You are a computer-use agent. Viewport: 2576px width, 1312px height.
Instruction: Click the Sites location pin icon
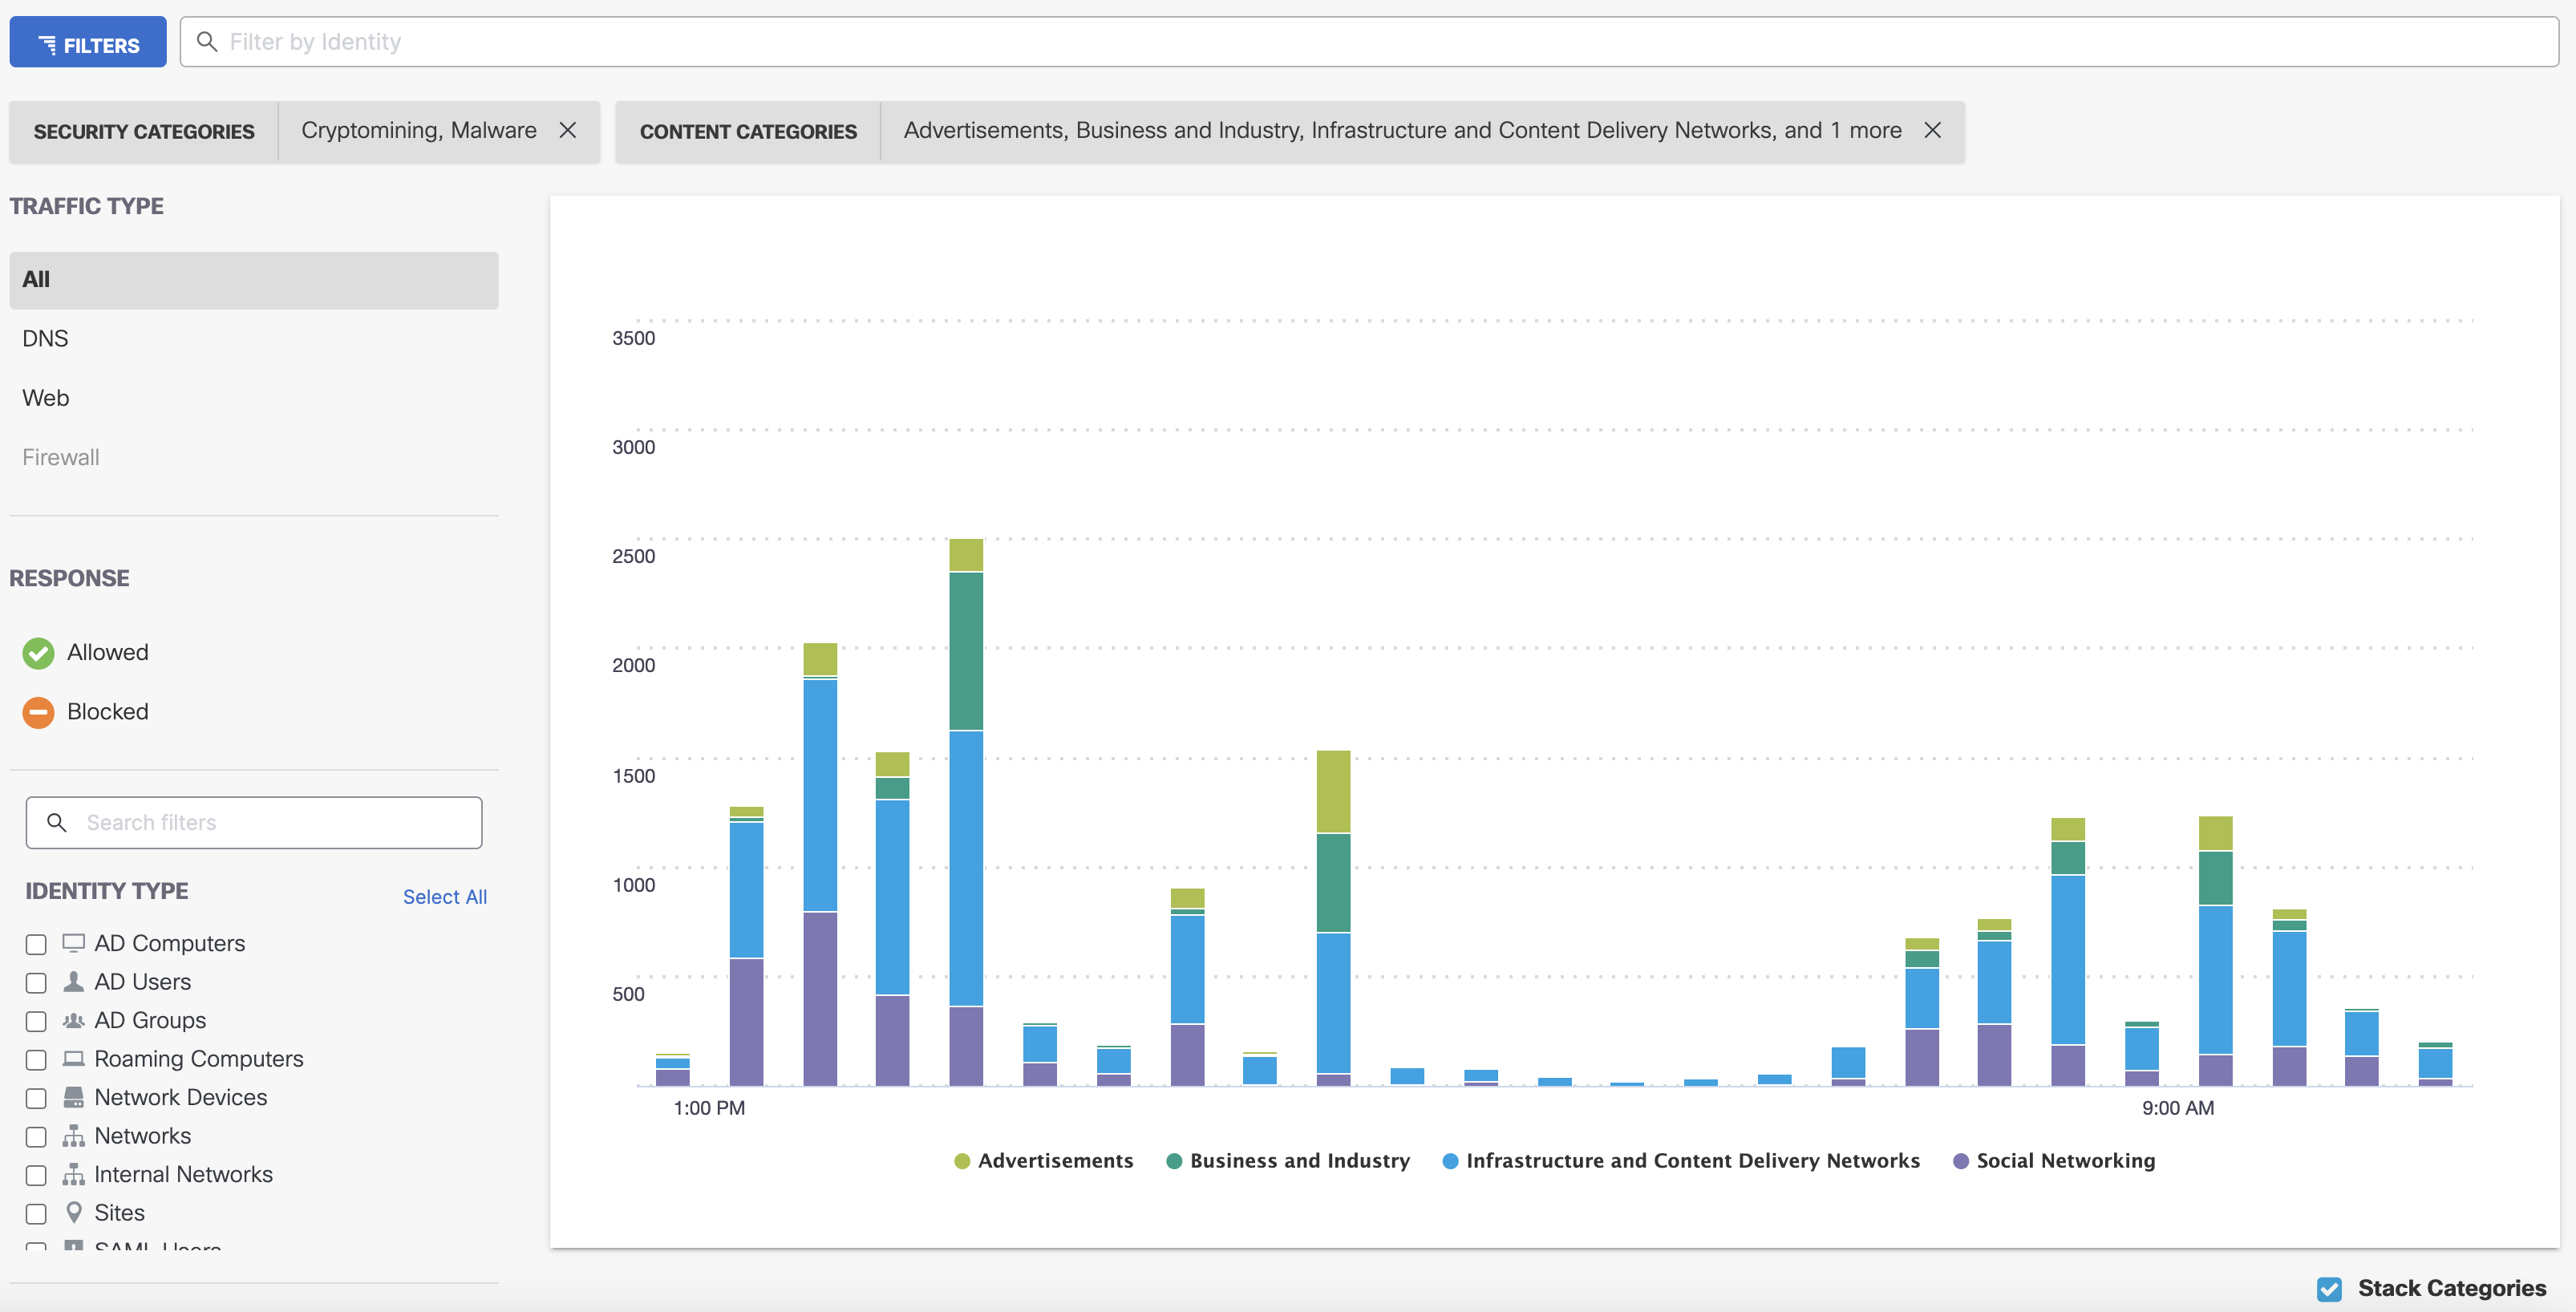click(x=74, y=1212)
